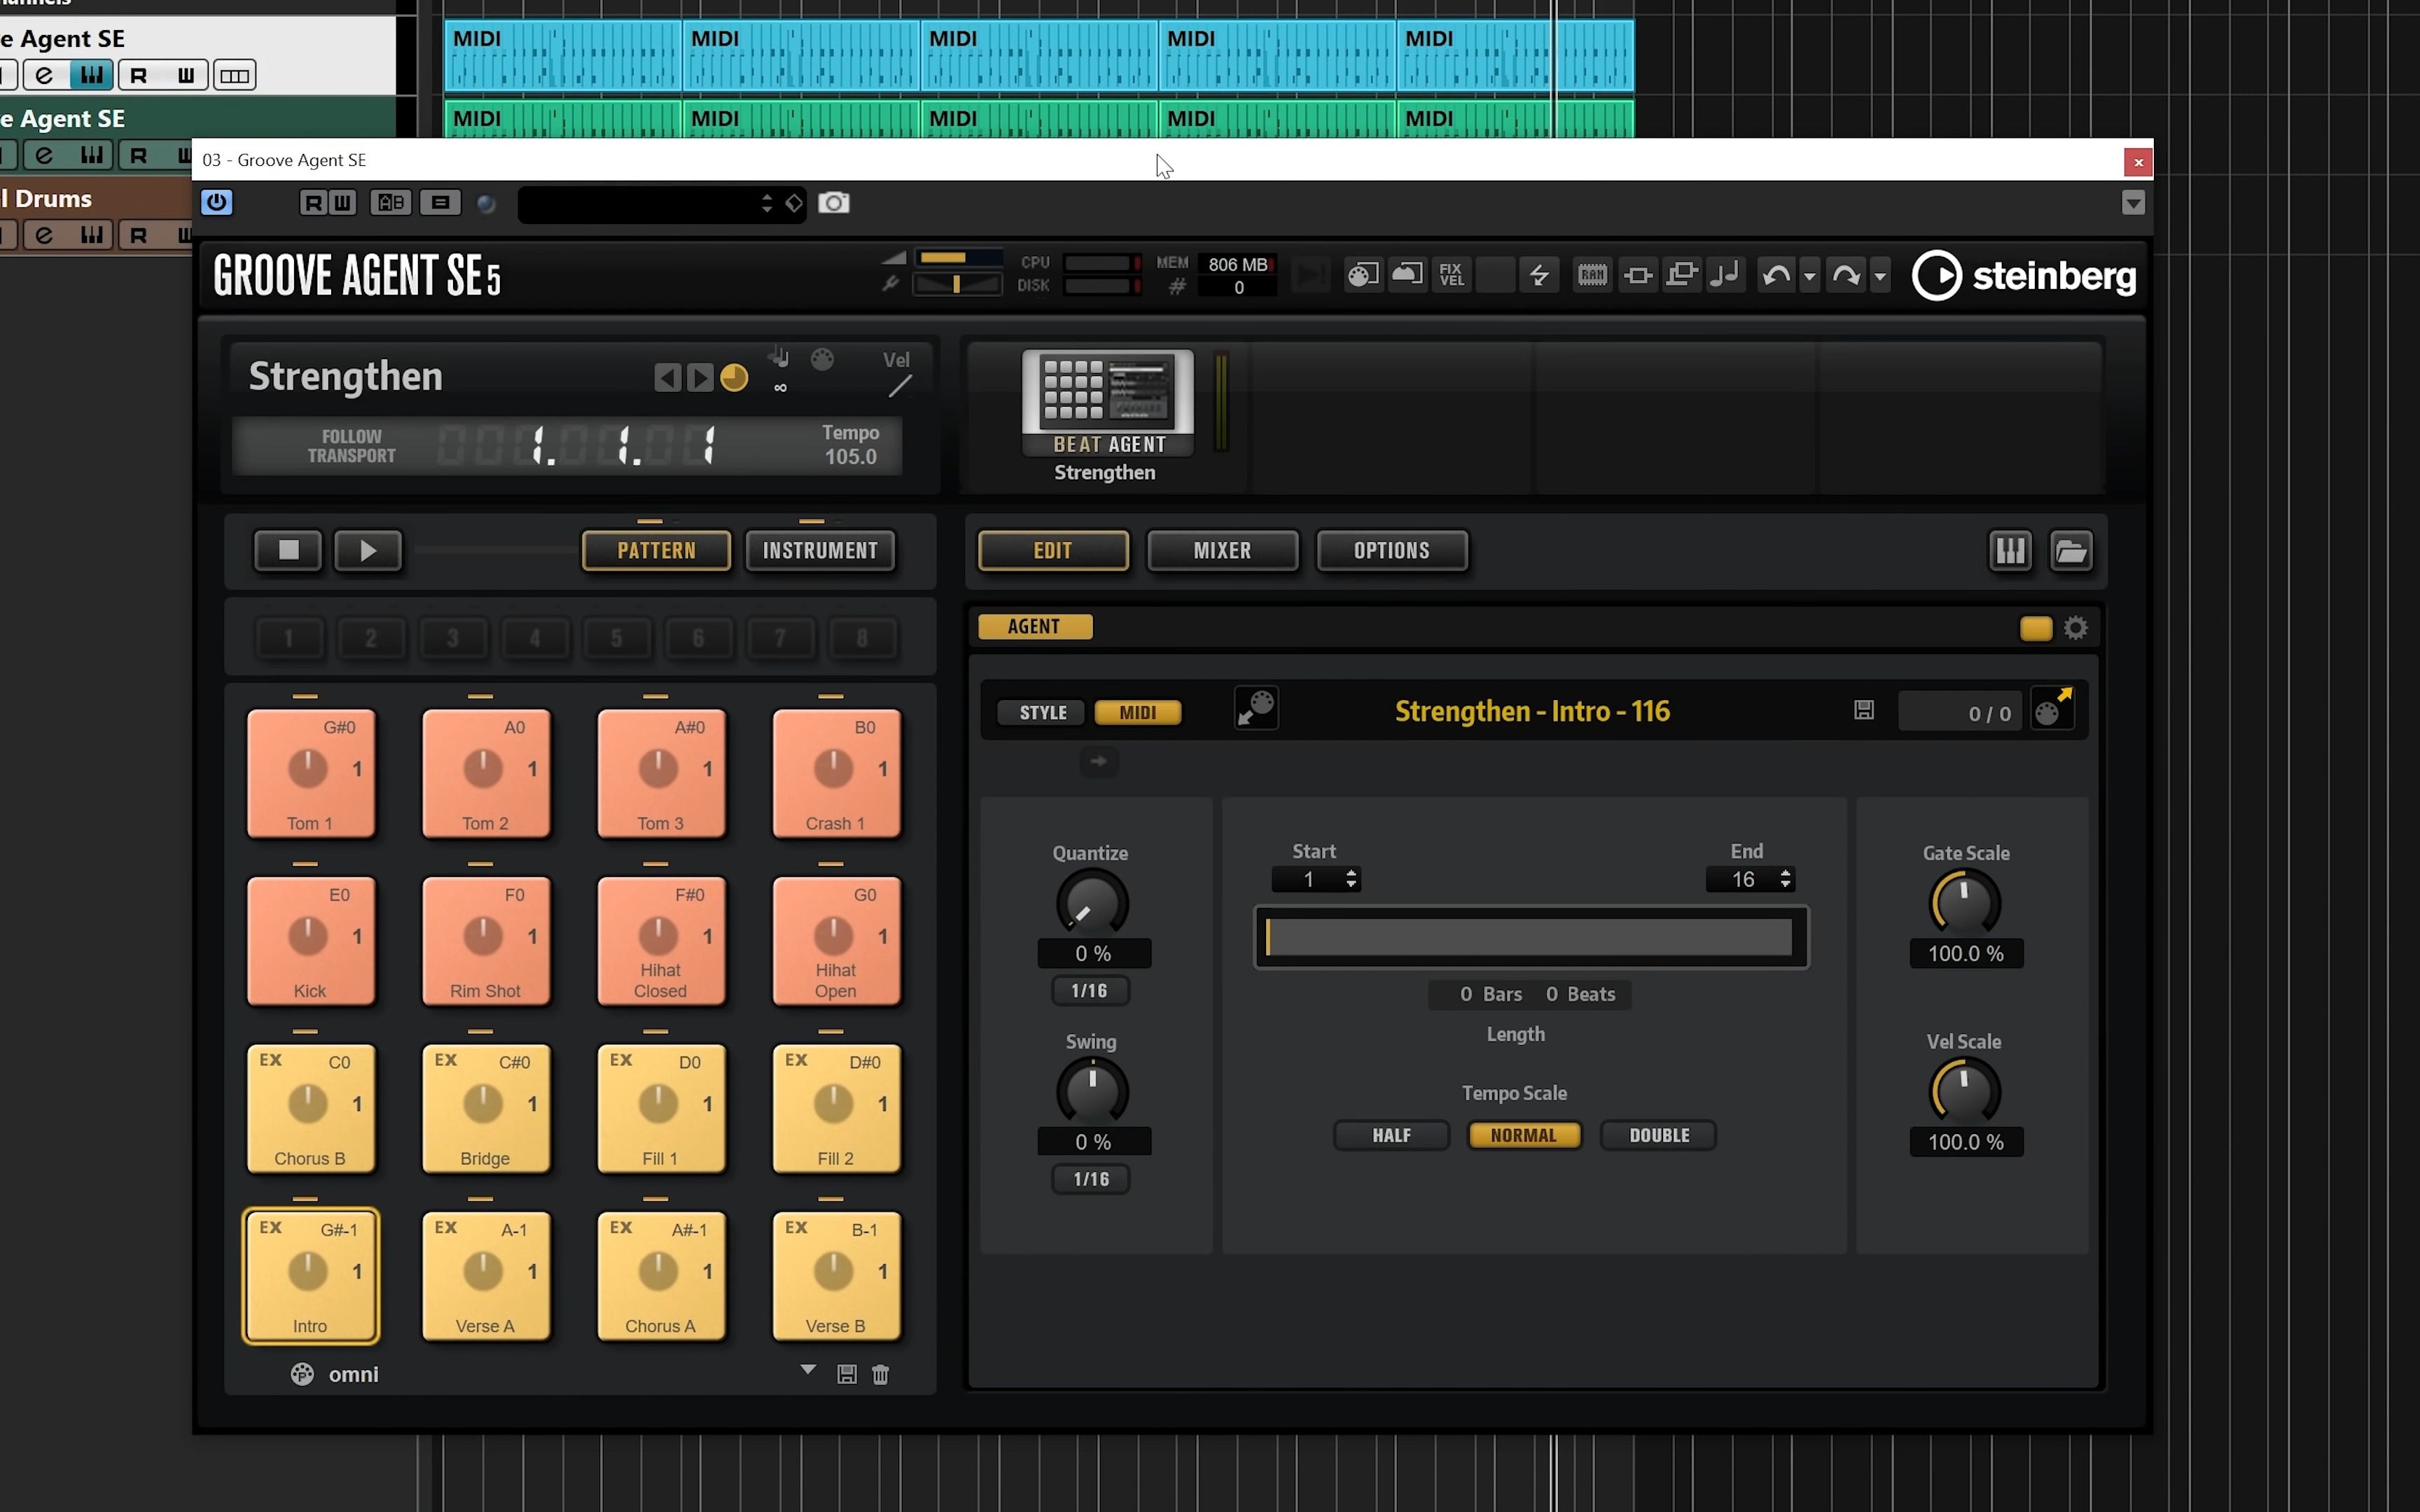Open the preset browser black field
This screenshot has height=1512, width=2420.
click(x=661, y=204)
